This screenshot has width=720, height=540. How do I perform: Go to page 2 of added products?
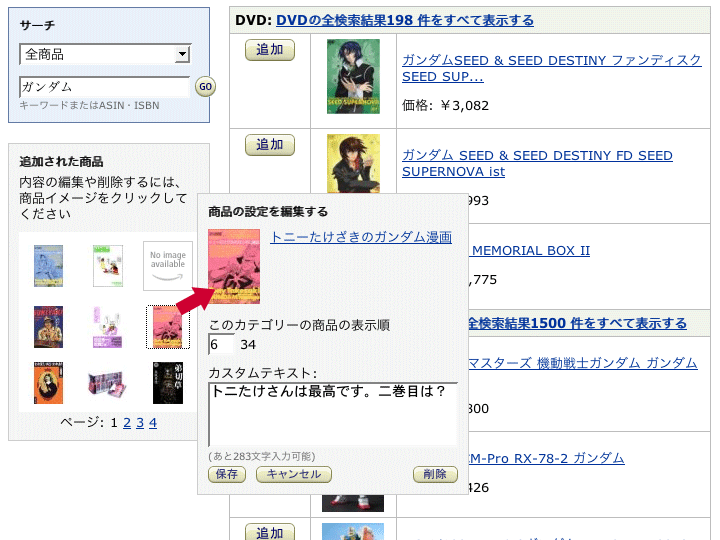(127, 422)
